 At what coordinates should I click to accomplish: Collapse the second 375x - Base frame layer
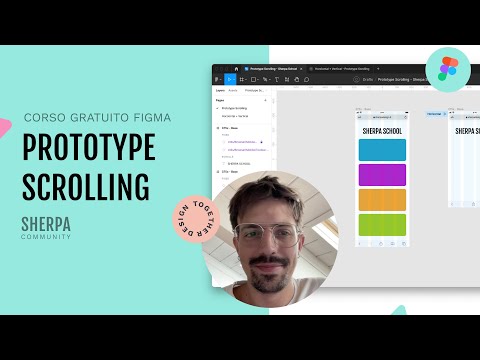pyautogui.click(x=218, y=172)
